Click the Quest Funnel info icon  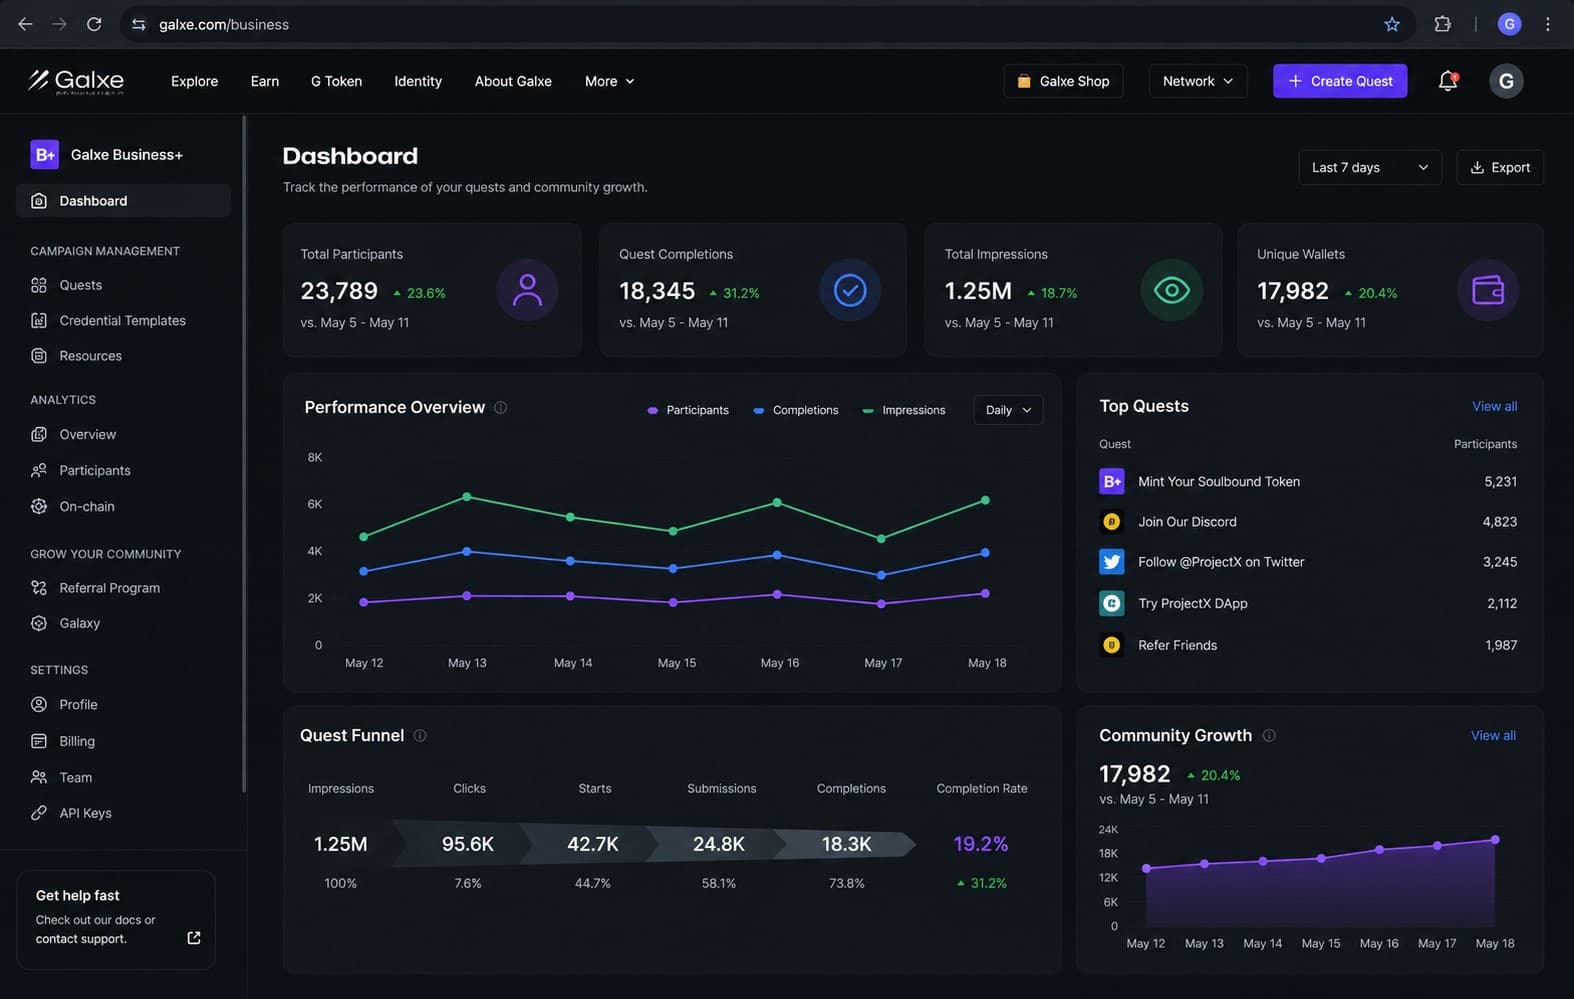(420, 735)
